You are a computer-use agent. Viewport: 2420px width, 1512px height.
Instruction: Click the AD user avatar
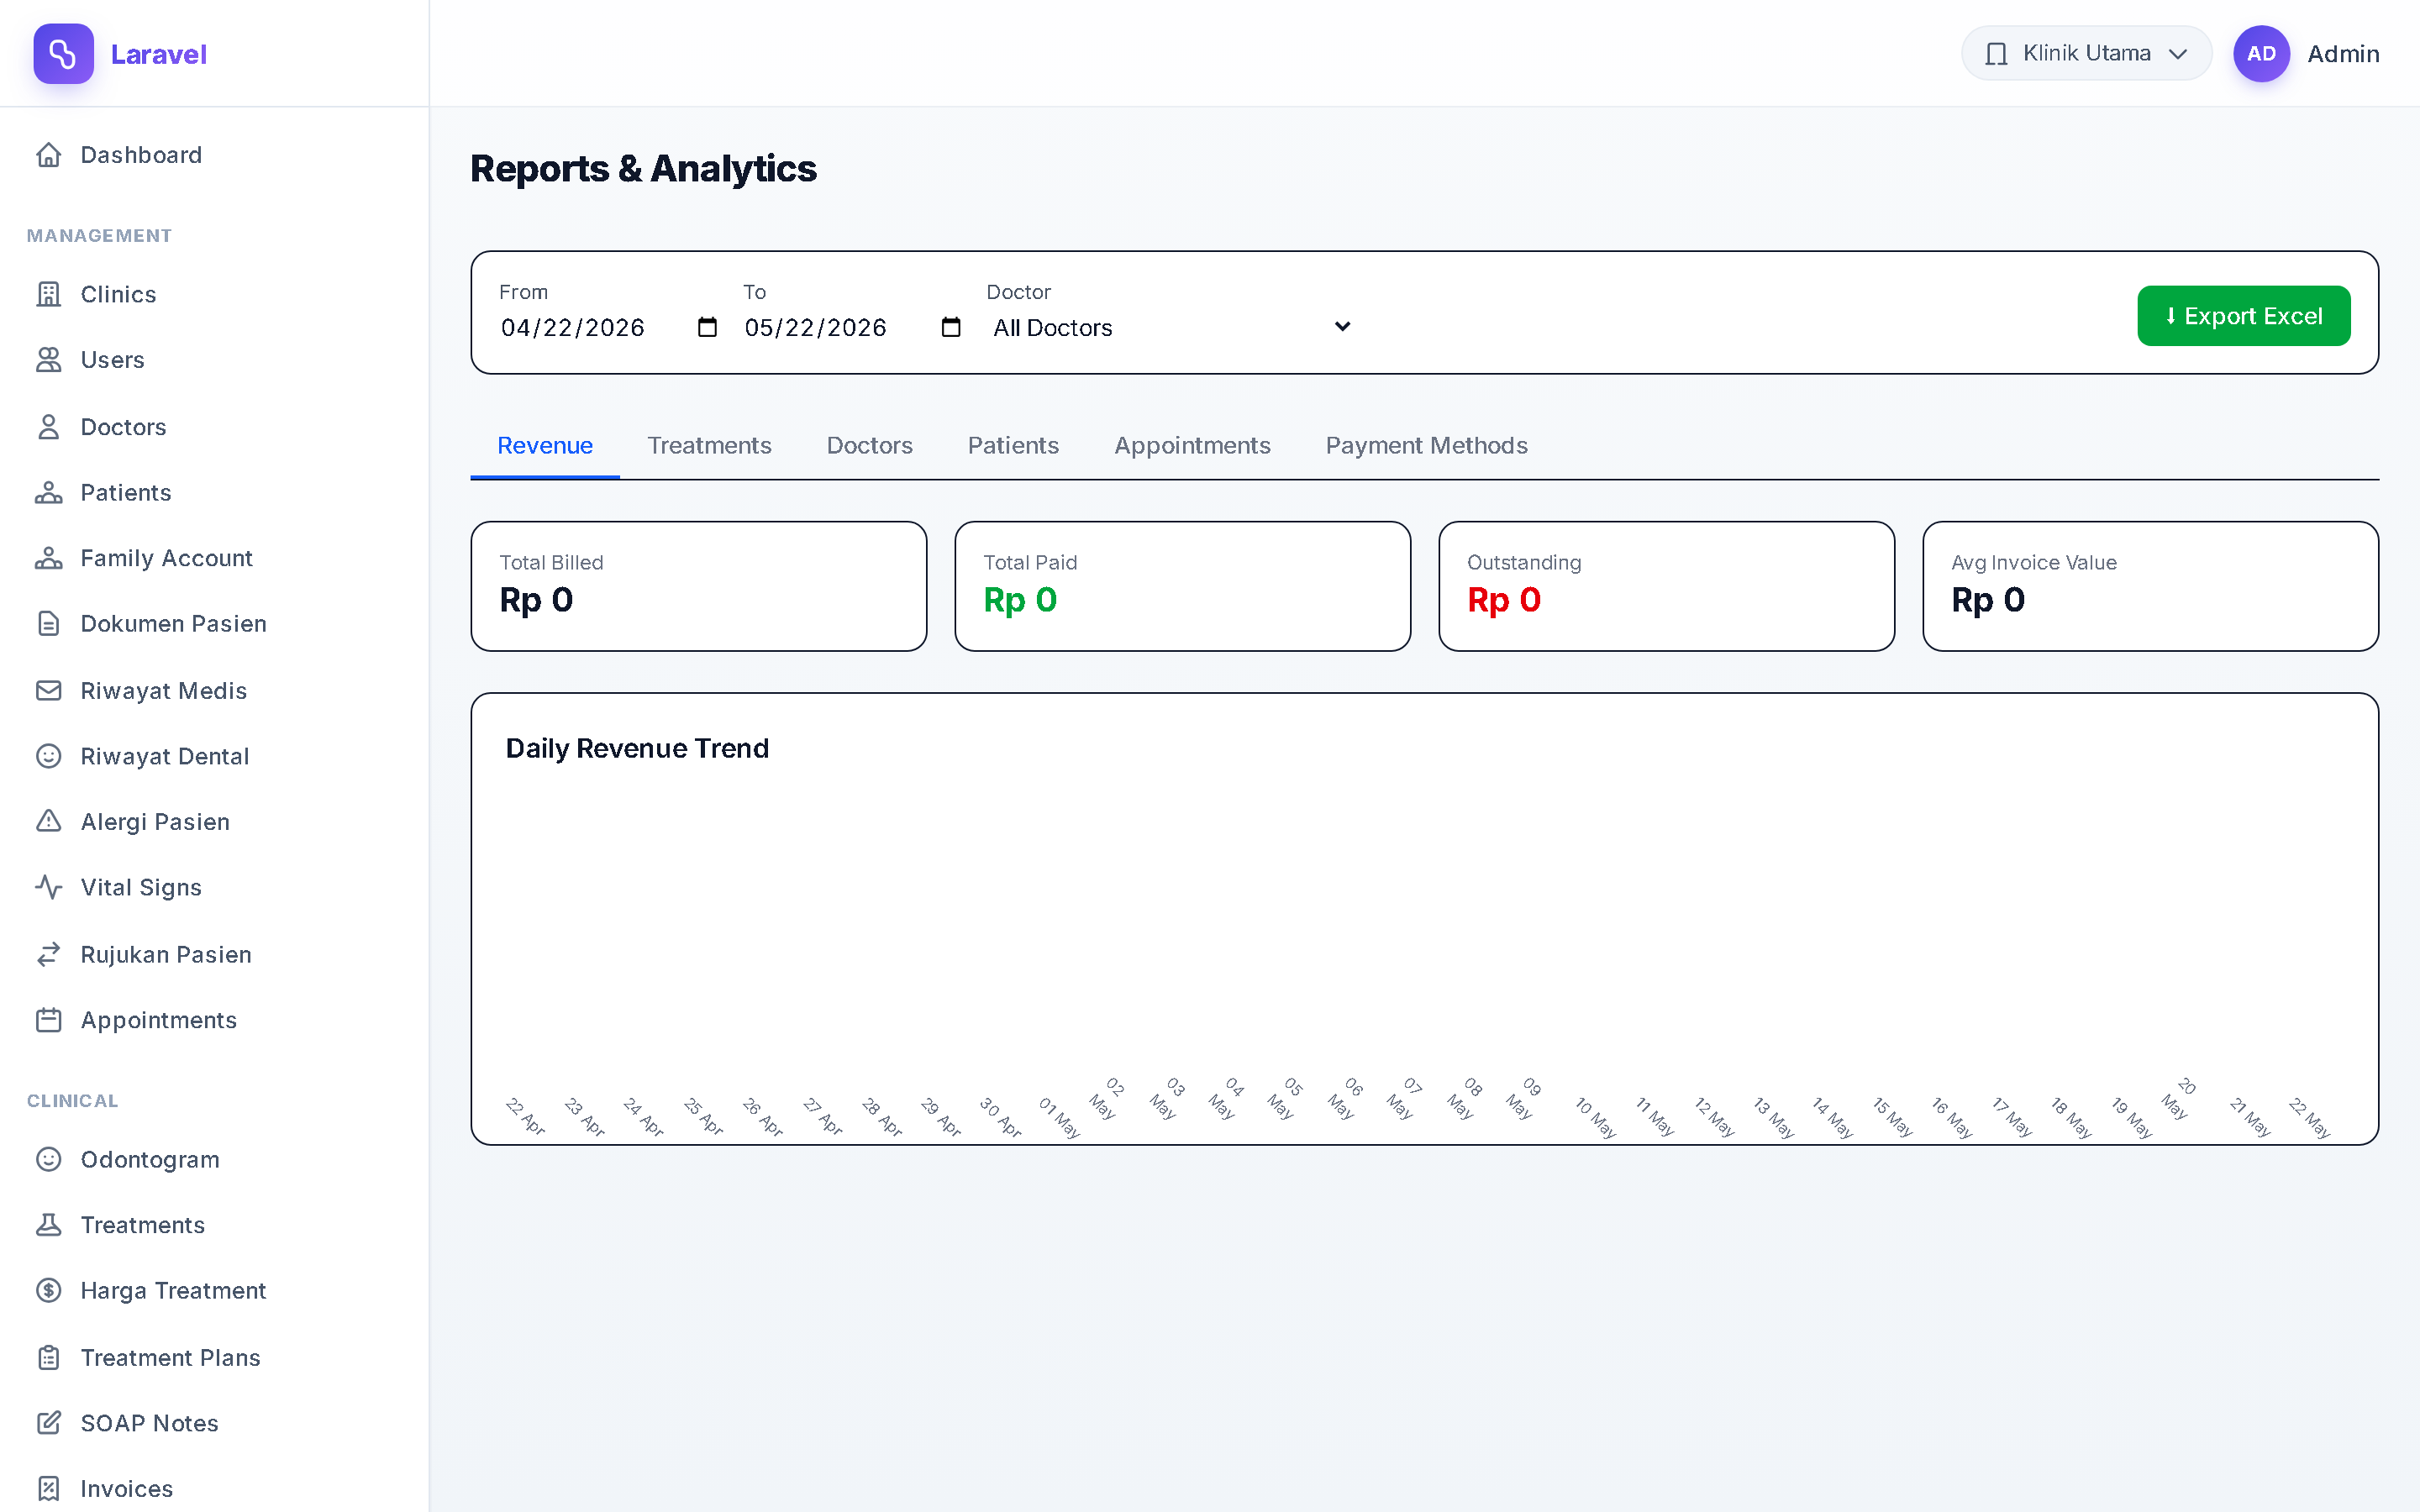(2261, 54)
